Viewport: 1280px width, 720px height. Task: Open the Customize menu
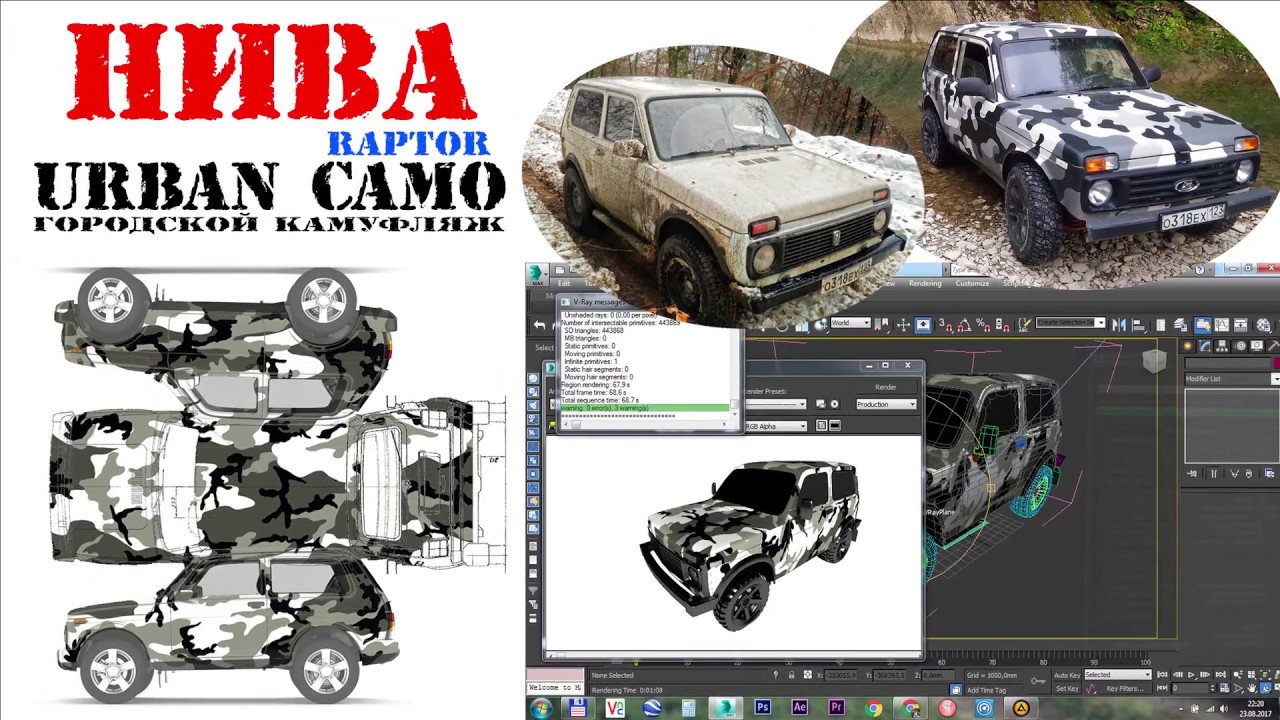click(x=972, y=283)
